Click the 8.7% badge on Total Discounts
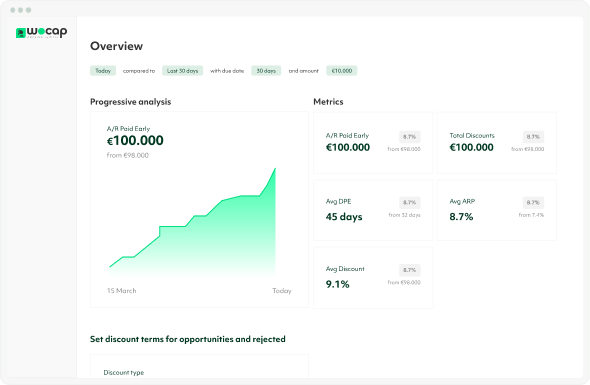Screen dimensions: 590x385 coord(533,137)
